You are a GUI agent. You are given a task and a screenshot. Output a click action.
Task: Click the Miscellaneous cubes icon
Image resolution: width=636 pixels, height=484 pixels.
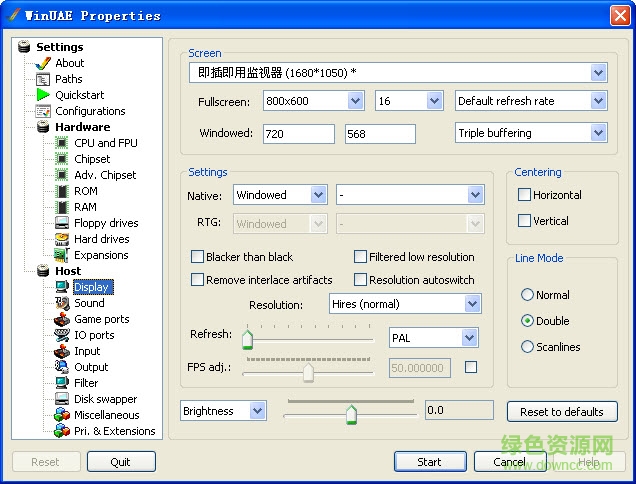(x=62, y=415)
